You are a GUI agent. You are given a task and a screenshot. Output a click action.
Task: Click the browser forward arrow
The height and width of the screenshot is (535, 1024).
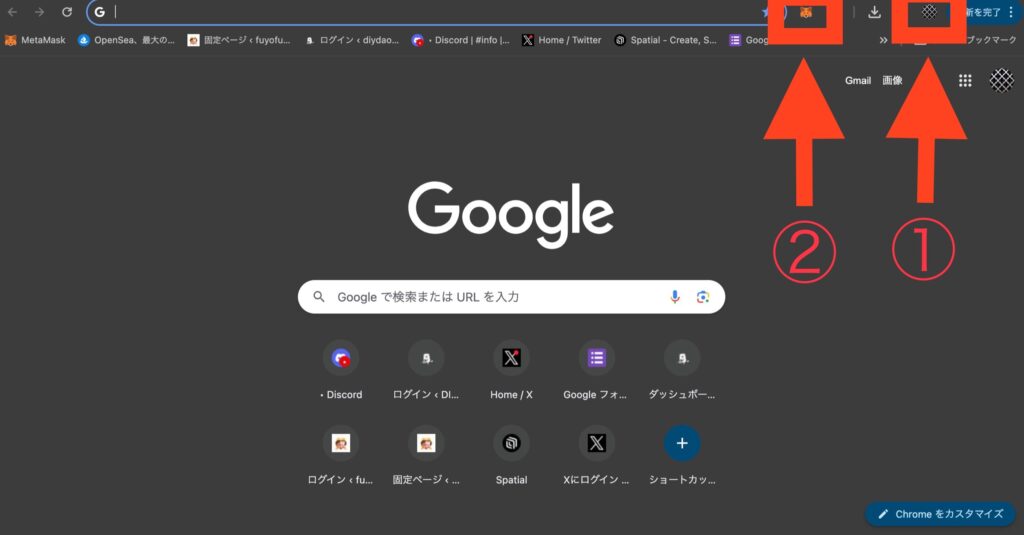point(40,12)
